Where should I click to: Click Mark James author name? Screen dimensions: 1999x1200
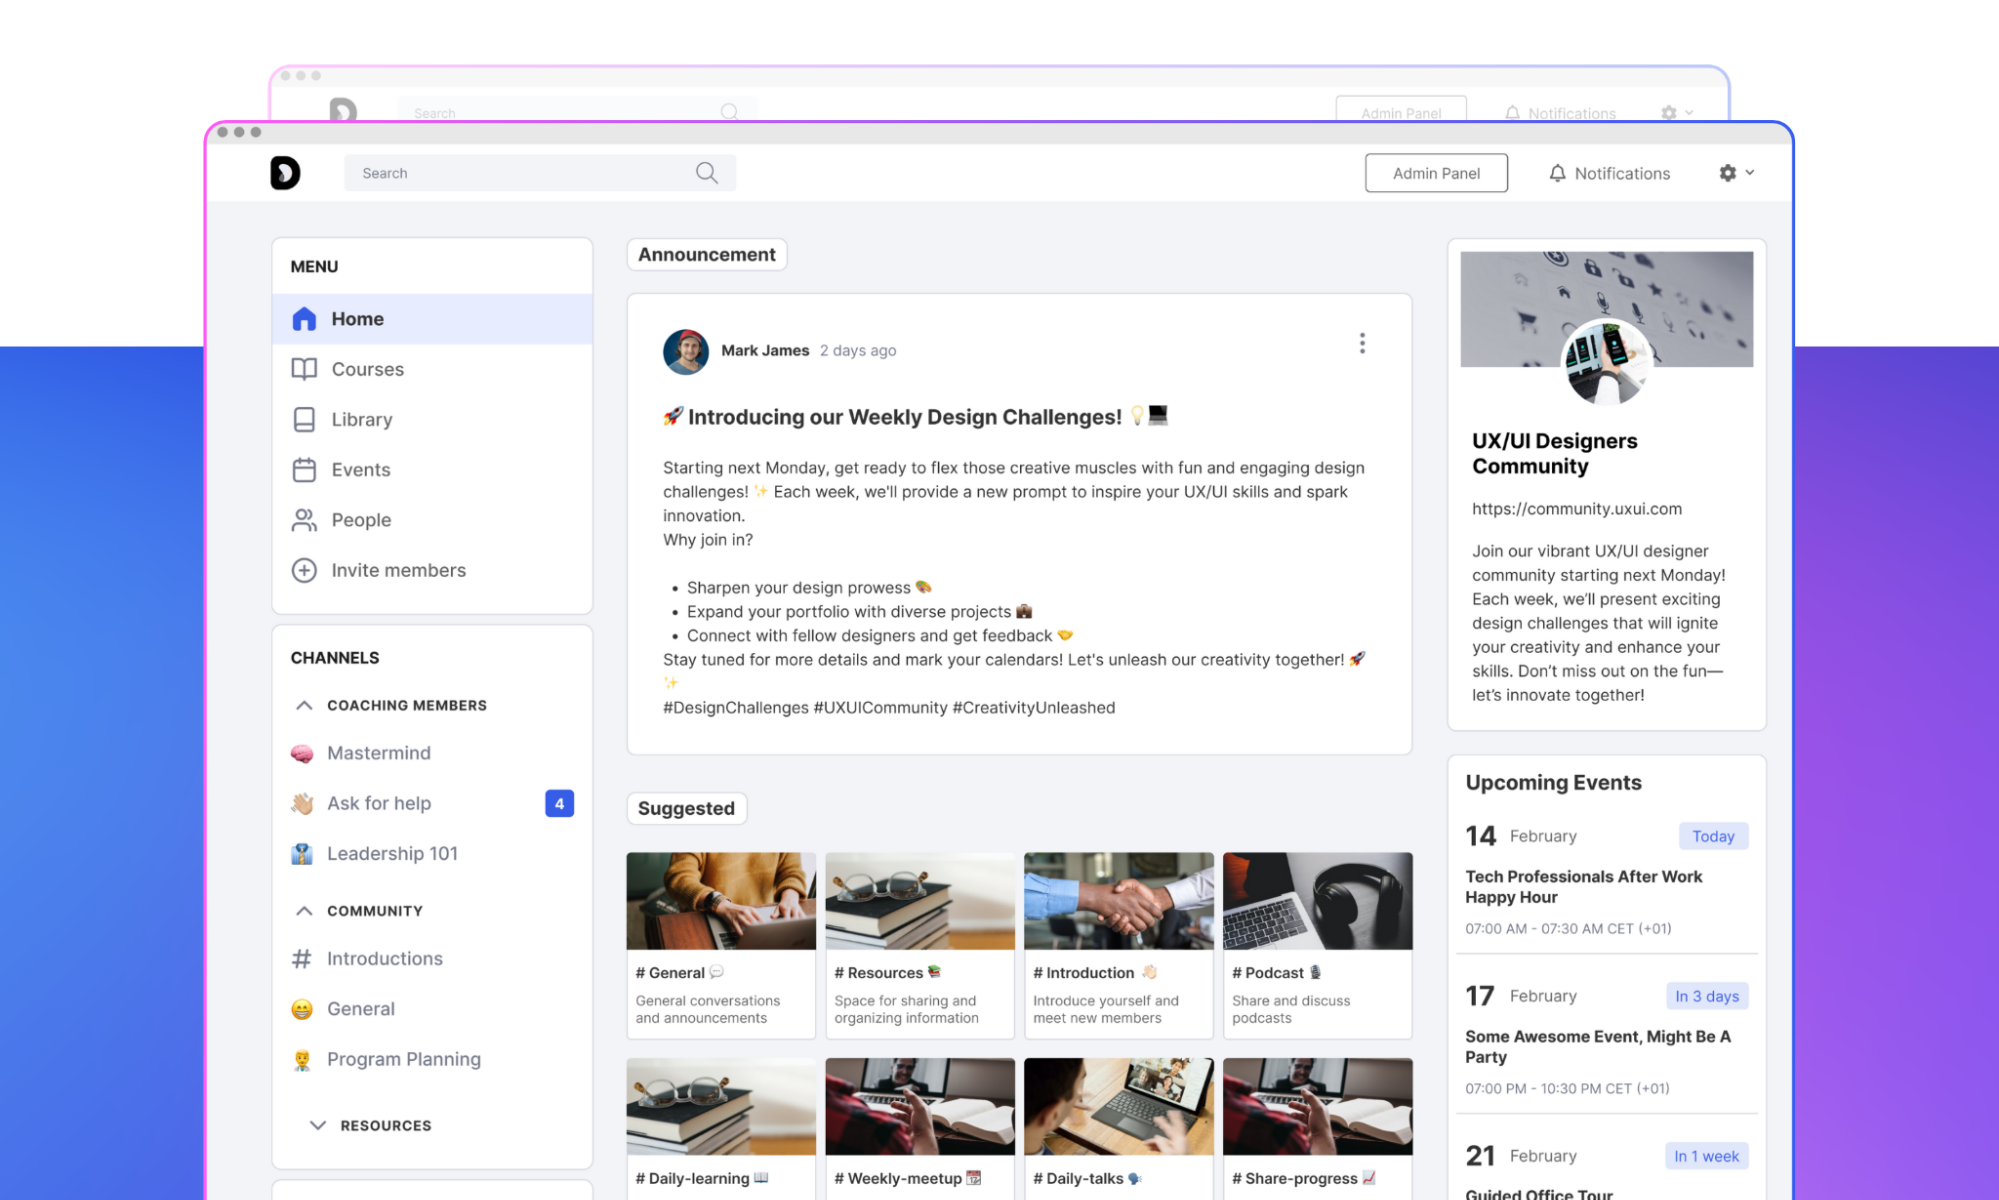[765, 351]
